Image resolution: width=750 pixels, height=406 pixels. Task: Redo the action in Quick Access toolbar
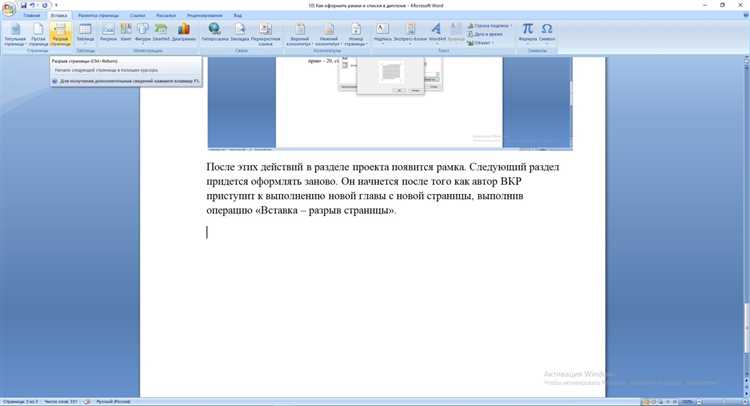point(44,5)
